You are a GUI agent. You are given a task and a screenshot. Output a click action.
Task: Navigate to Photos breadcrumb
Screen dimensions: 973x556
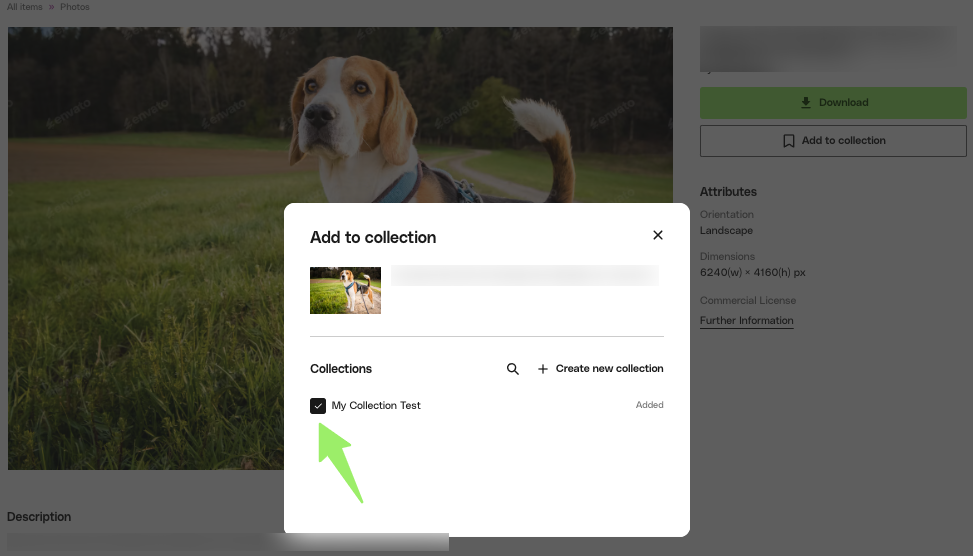[74, 7]
